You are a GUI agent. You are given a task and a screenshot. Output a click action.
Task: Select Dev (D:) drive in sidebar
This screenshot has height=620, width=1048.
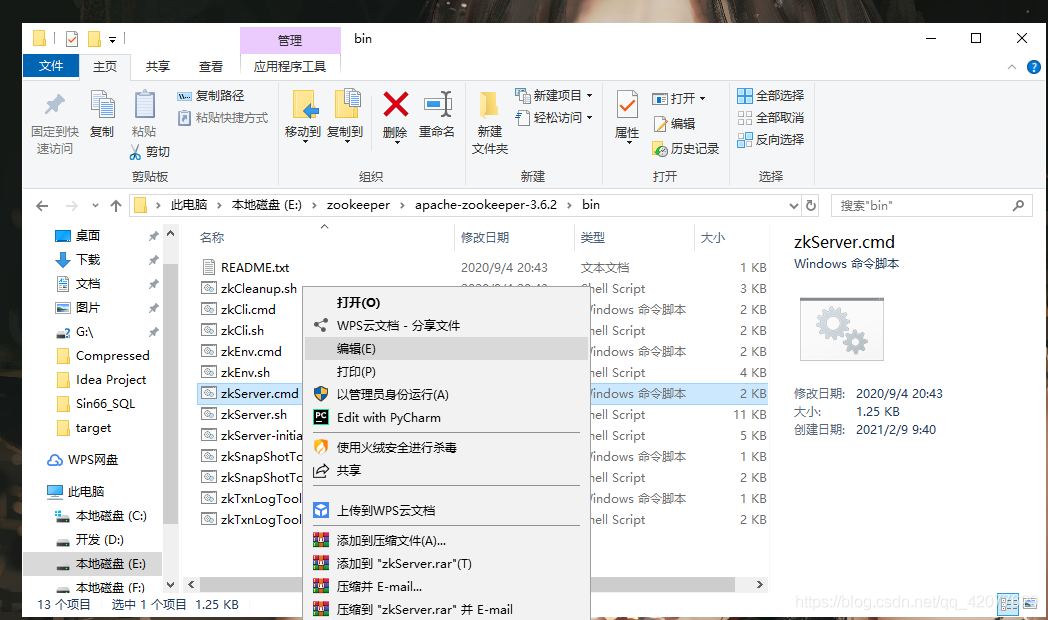100,540
